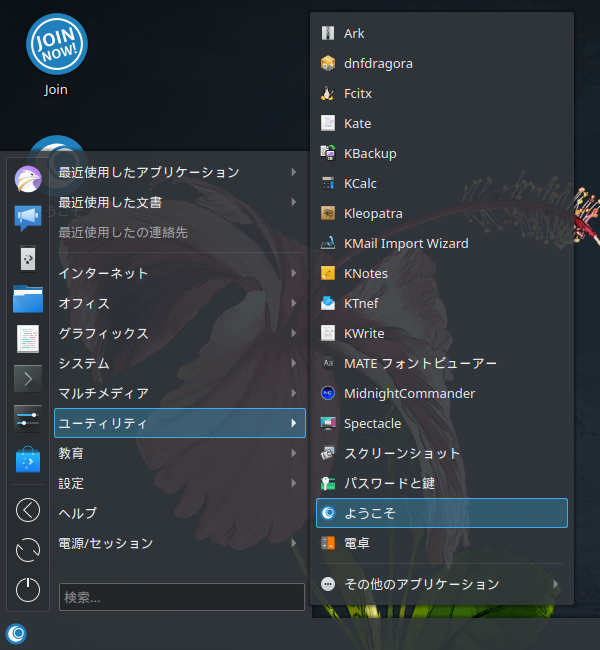The image size is (600, 650).
Task: Click the dnfdragora text label
Action: [378, 64]
